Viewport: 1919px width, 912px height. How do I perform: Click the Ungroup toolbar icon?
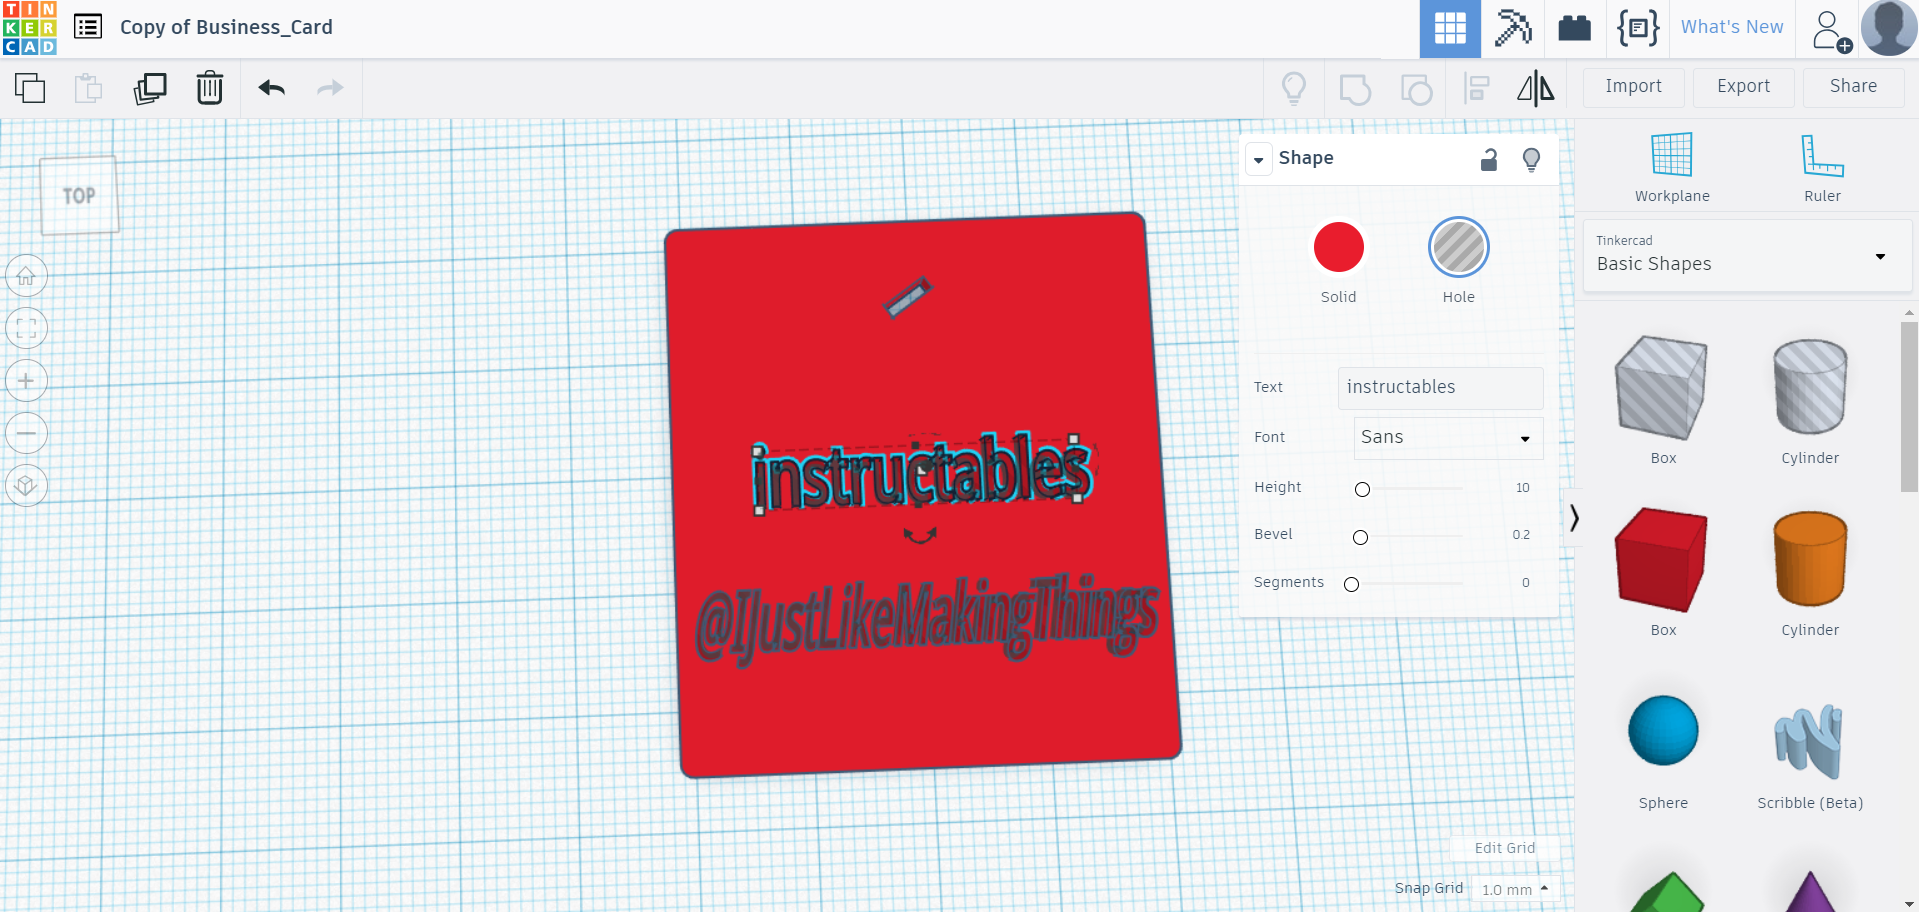(1416, 89)
